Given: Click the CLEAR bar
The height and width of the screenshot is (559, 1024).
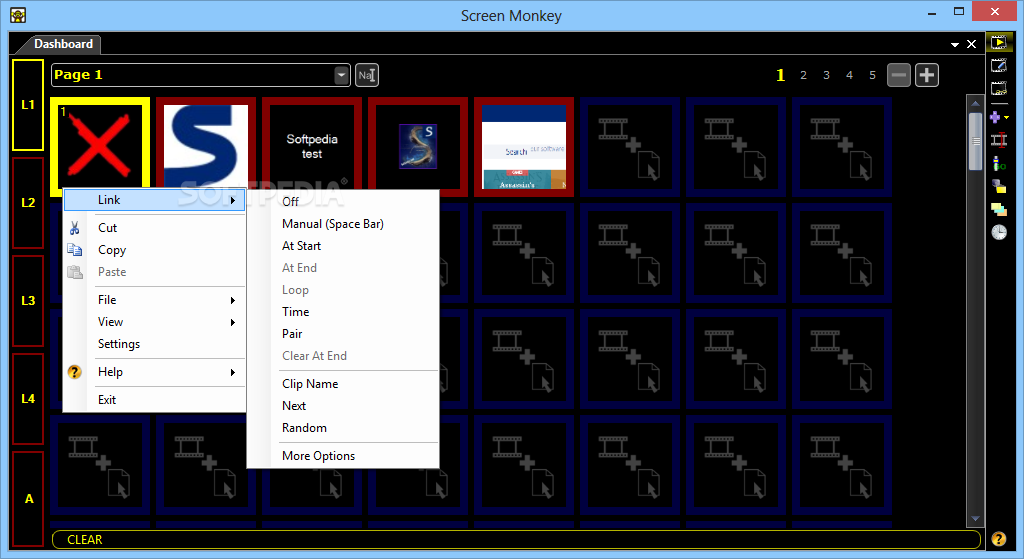Looking at the screenshot, I should pos(516,539).
